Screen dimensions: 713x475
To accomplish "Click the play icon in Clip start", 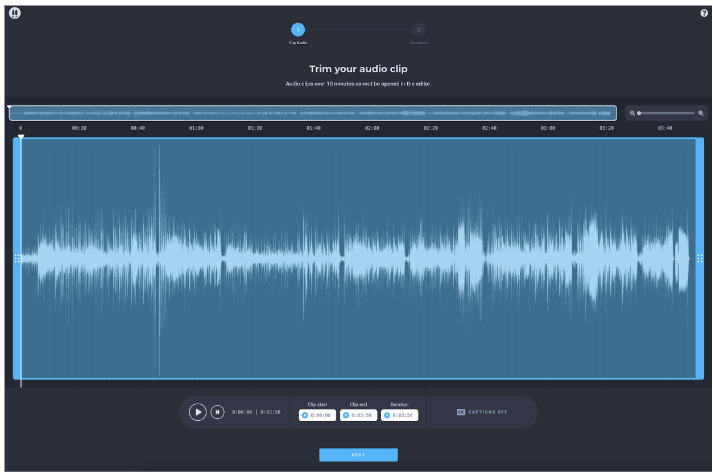I will pyautogui.click(x=305, y=415).
